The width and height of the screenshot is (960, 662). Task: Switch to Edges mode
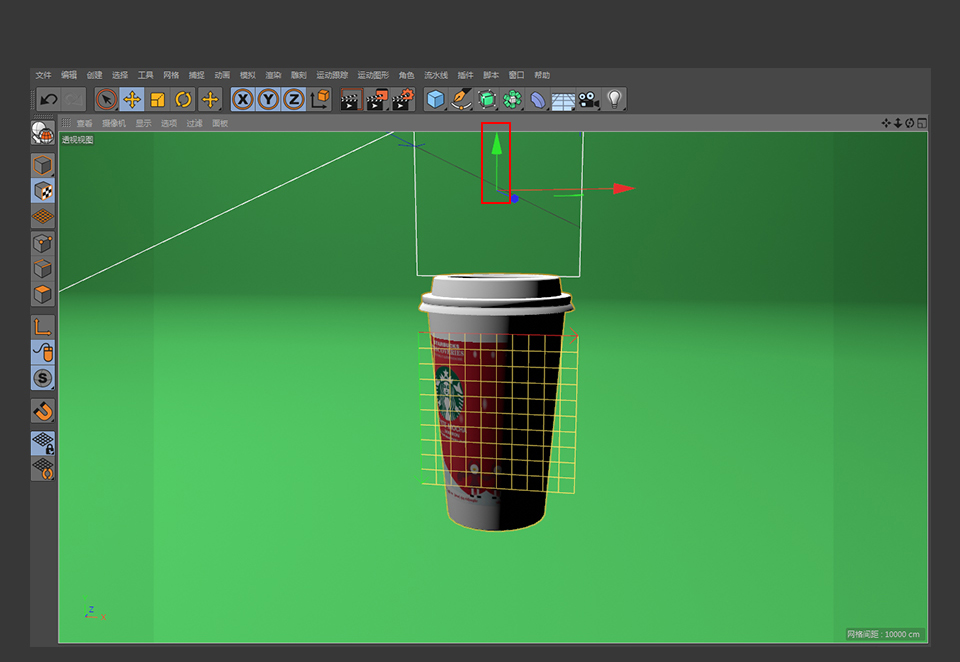point(43,269)
